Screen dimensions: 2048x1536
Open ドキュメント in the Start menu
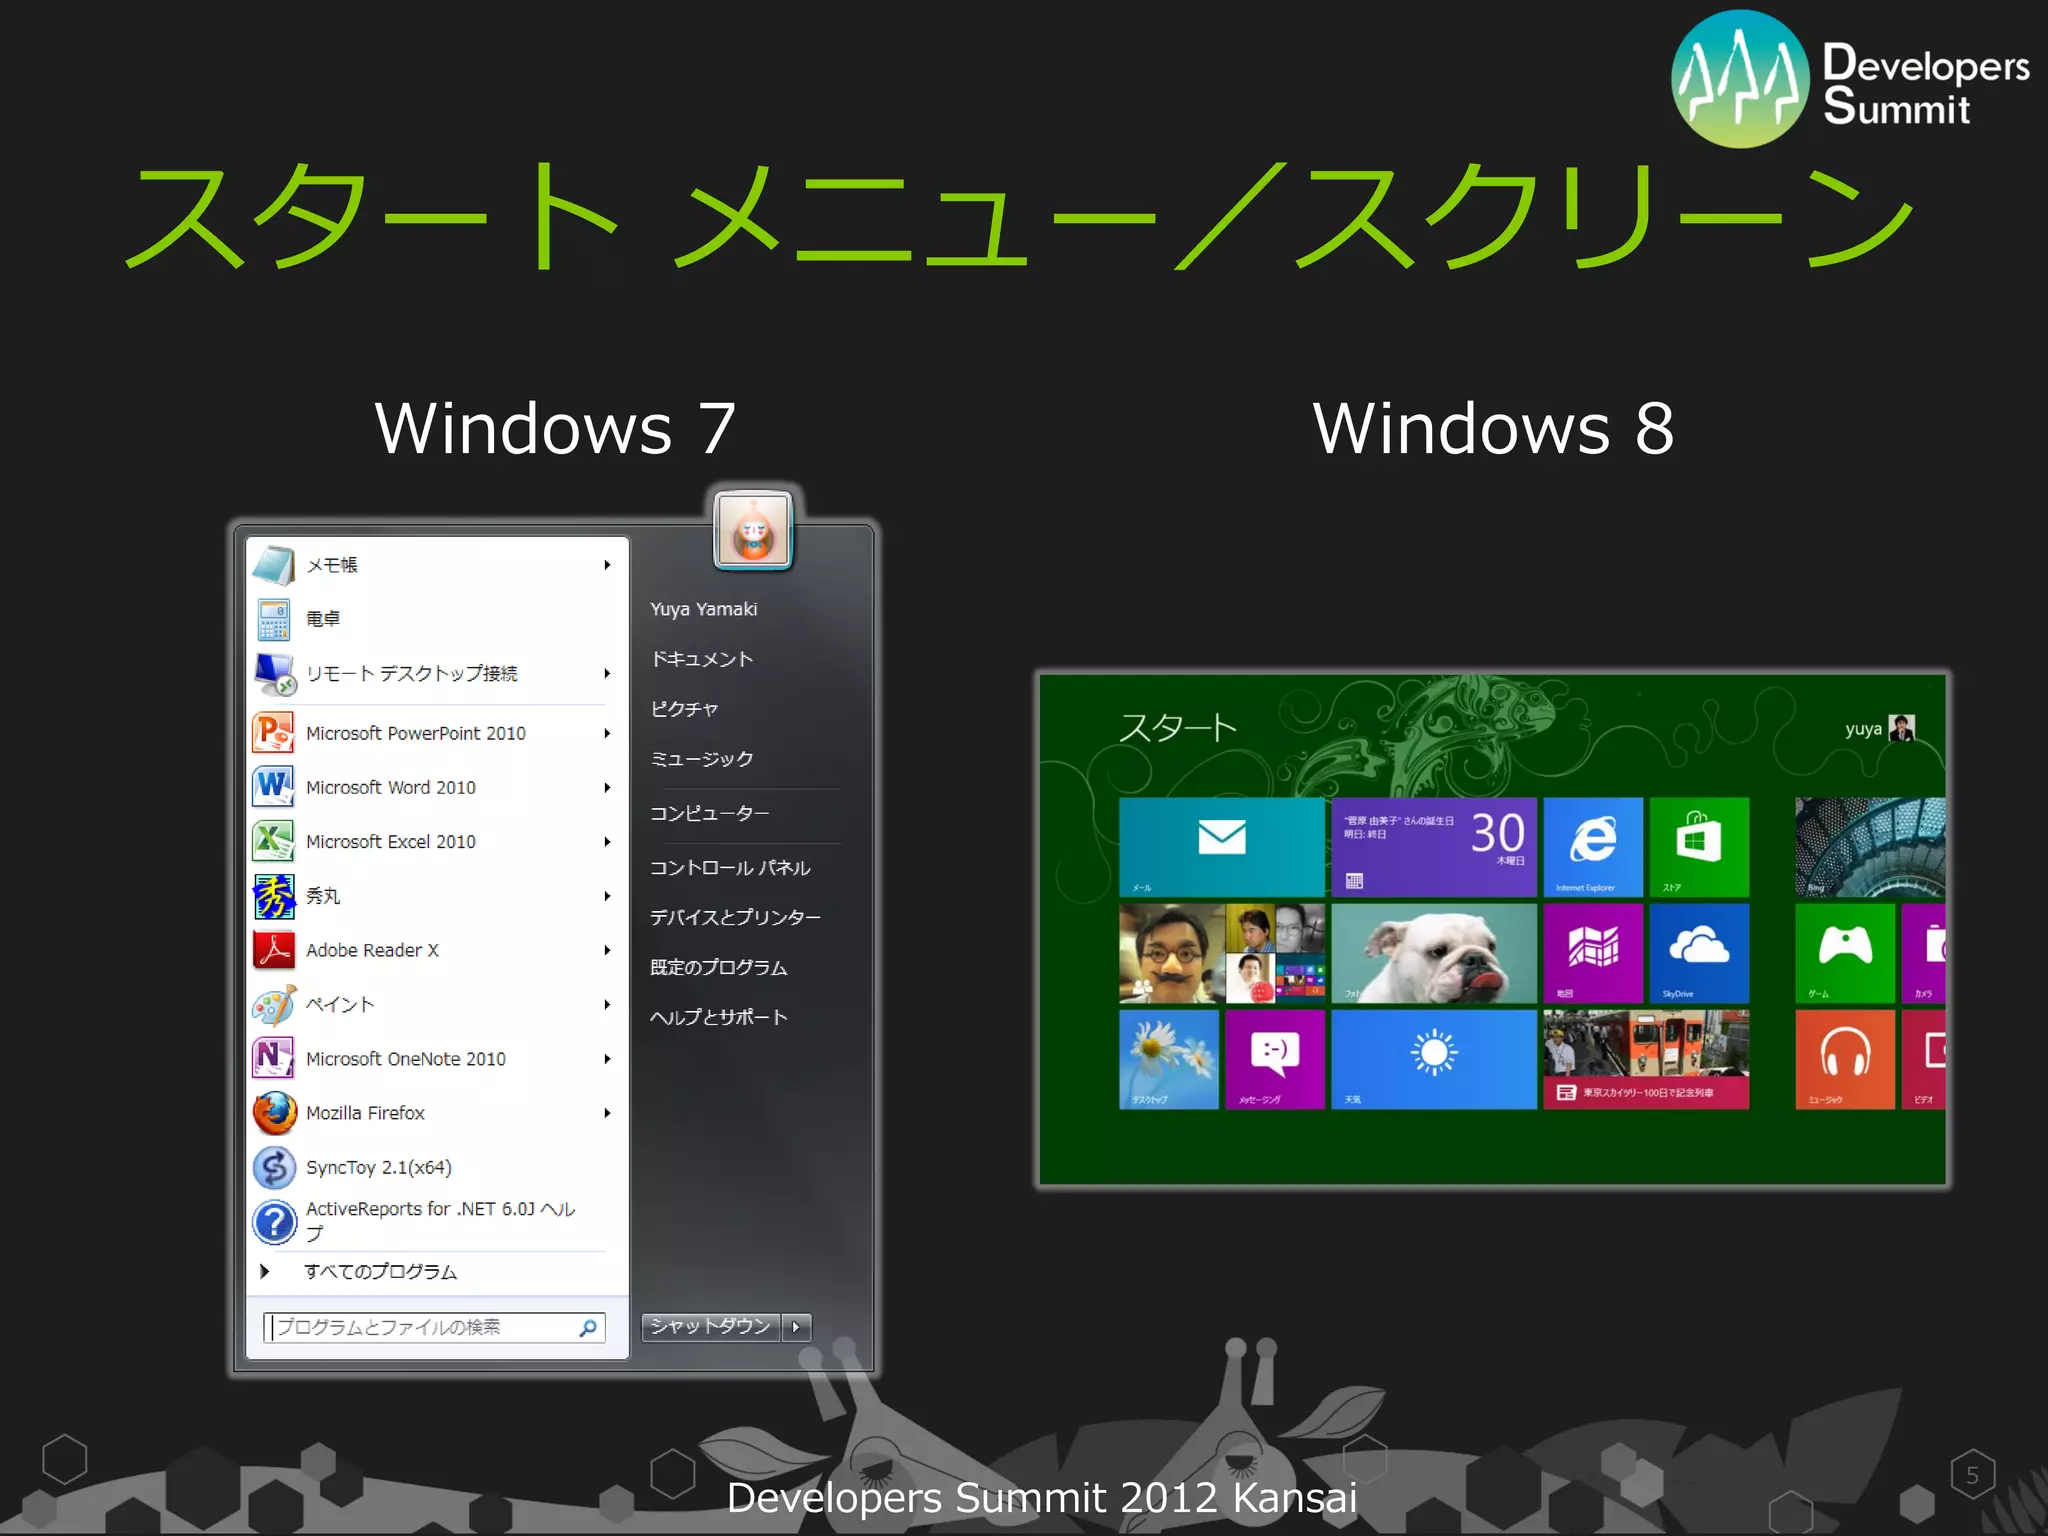coord(702,659)
